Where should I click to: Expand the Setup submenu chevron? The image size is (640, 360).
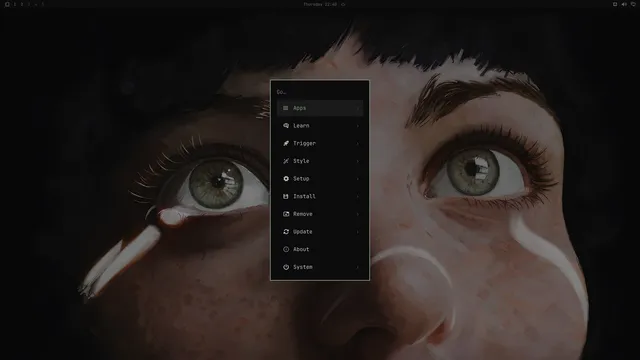(x=358, y=178)
